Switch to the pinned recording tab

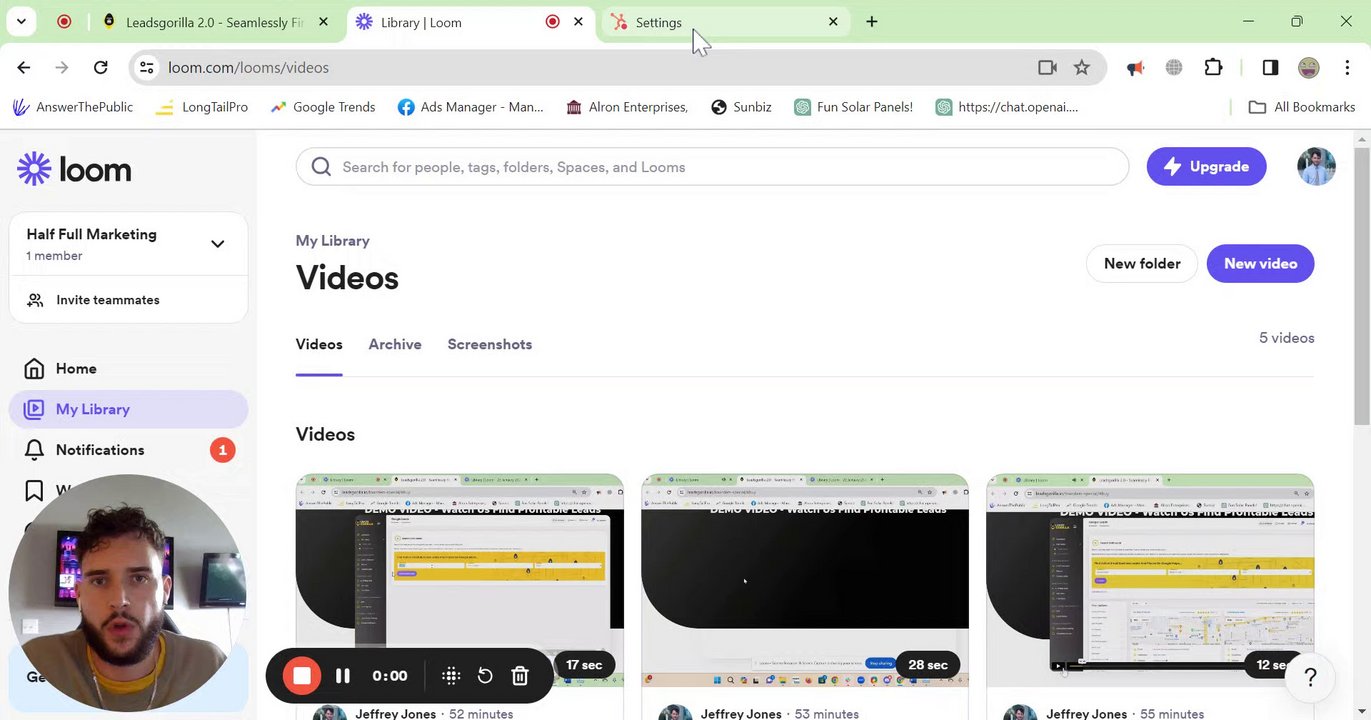pos(64,22)
